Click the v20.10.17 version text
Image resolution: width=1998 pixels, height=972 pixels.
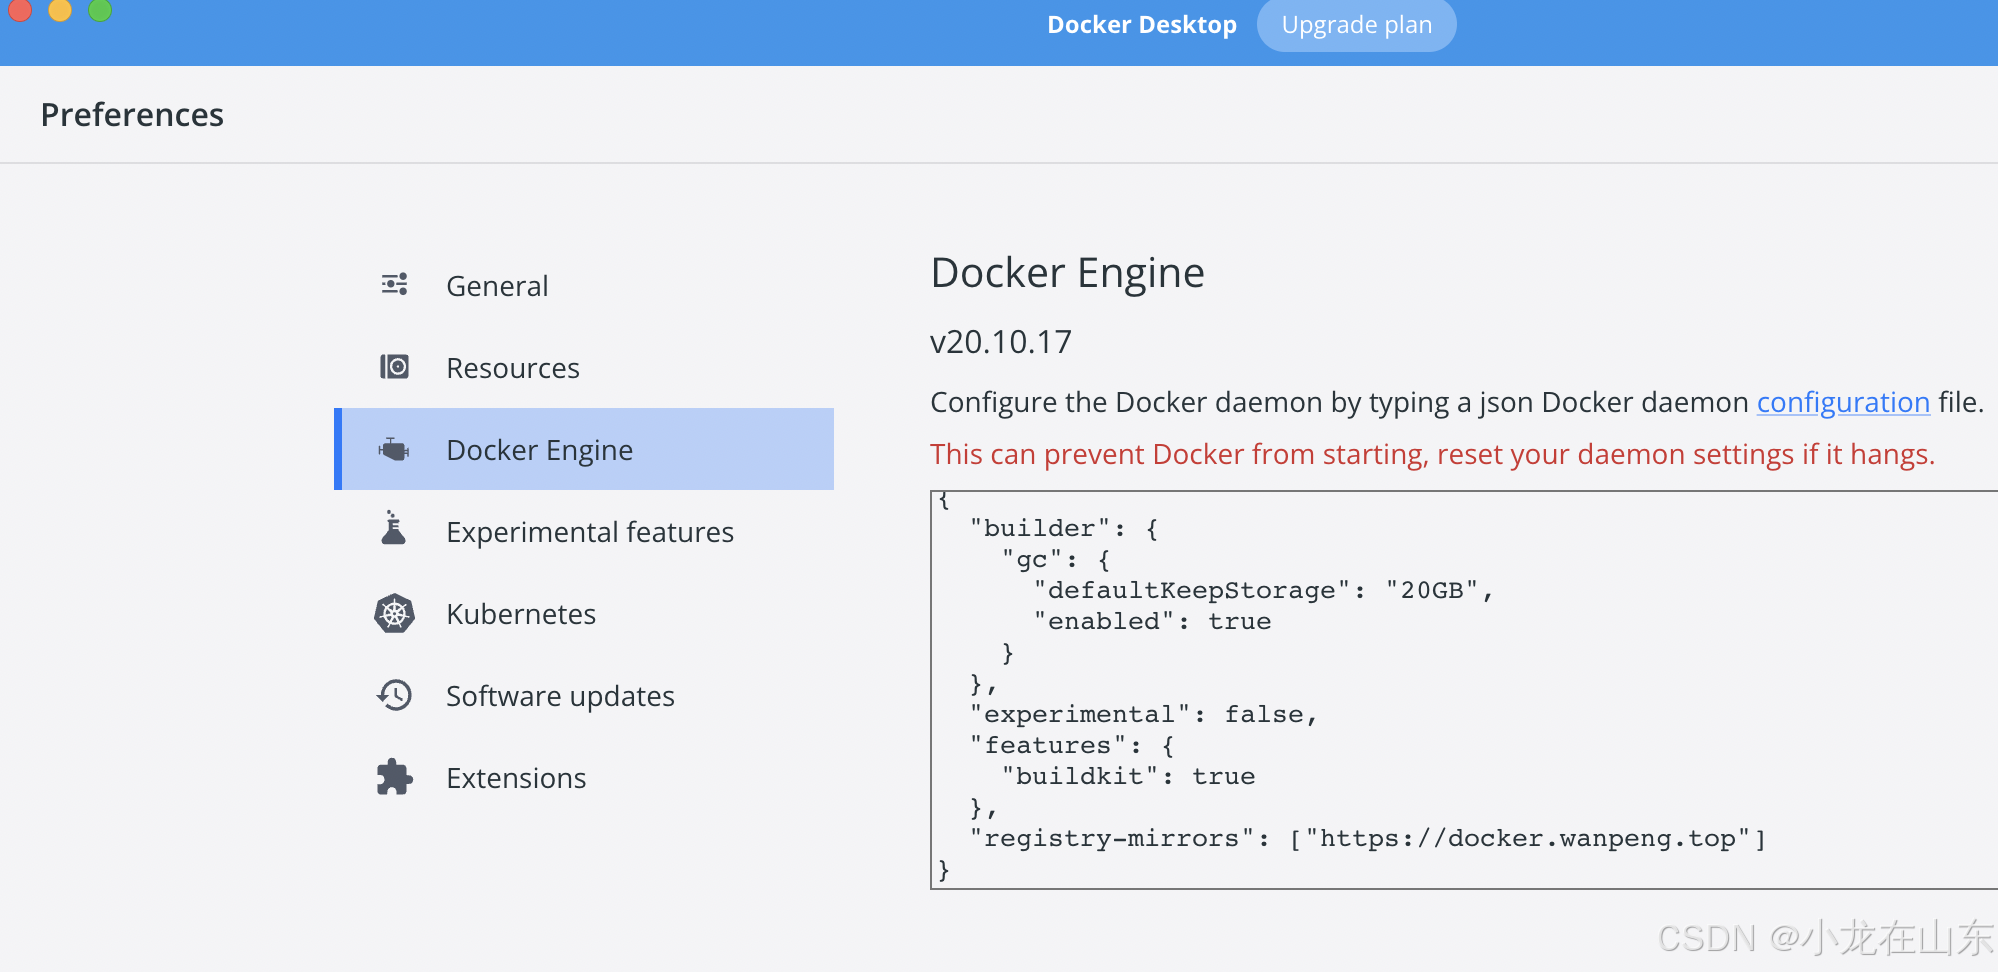[x=1001, y=342]
